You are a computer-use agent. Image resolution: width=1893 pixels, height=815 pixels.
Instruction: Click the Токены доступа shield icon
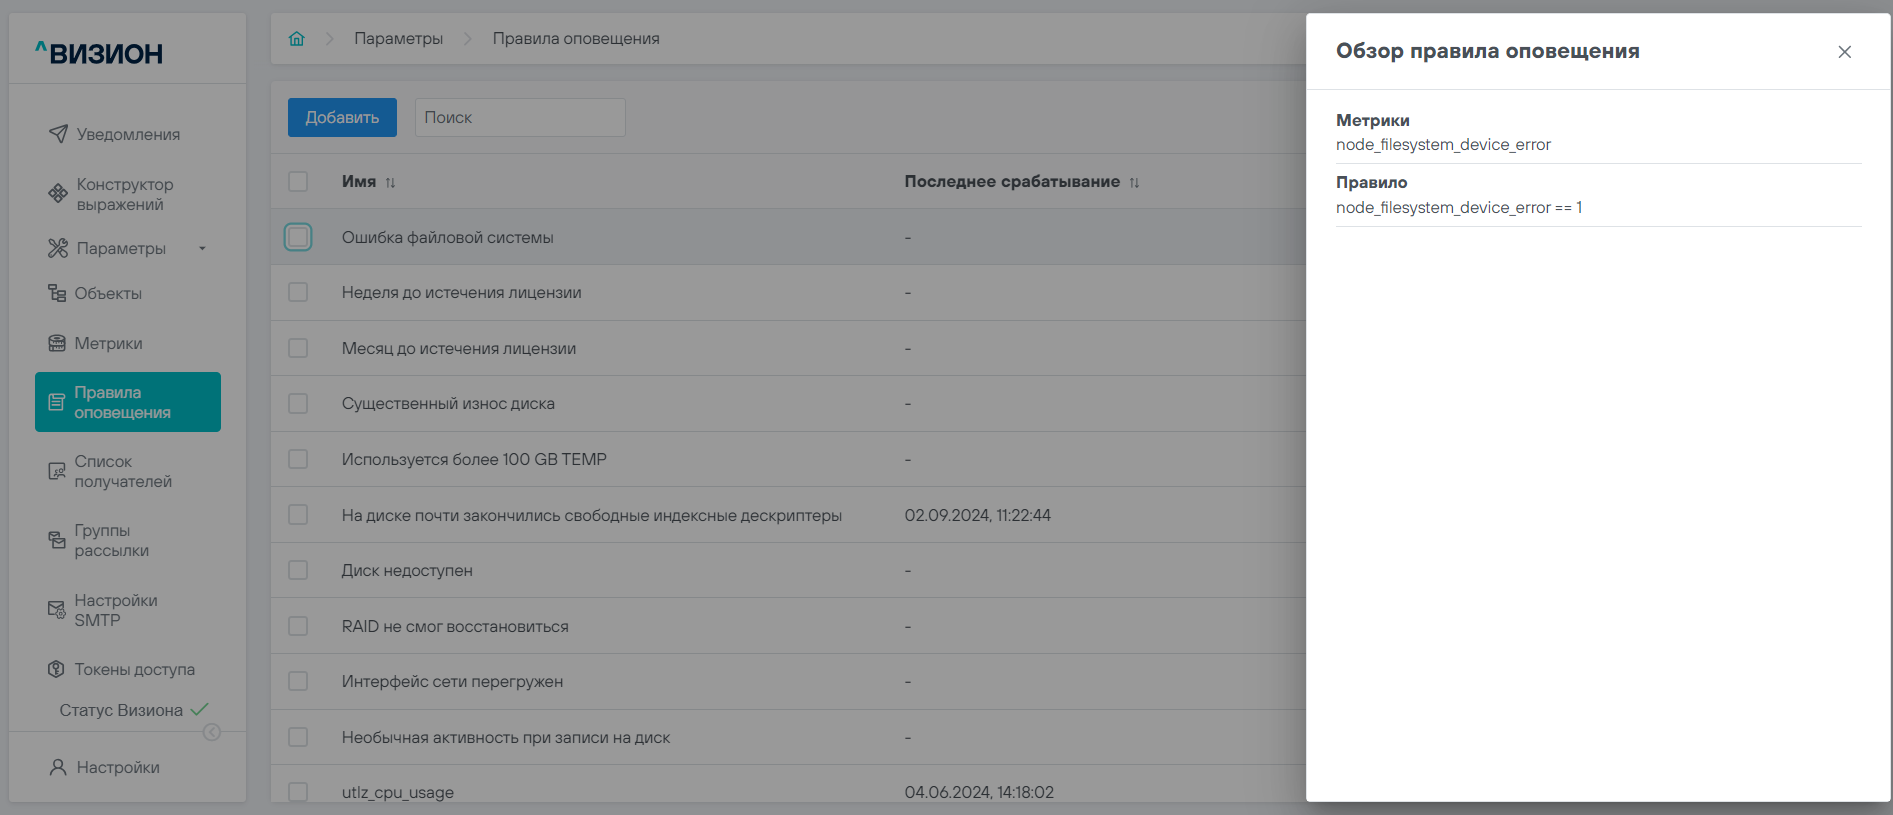click(x=57, y=669)
